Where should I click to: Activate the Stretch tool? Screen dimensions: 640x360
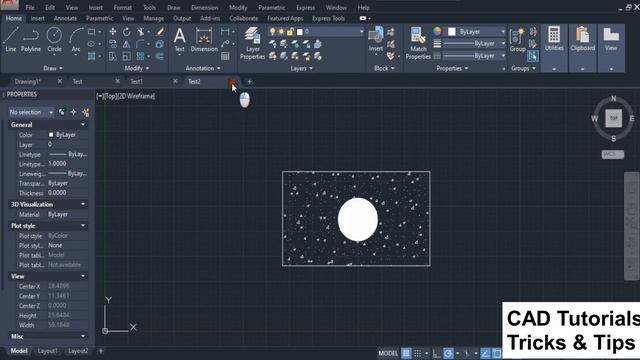(113, 56)
